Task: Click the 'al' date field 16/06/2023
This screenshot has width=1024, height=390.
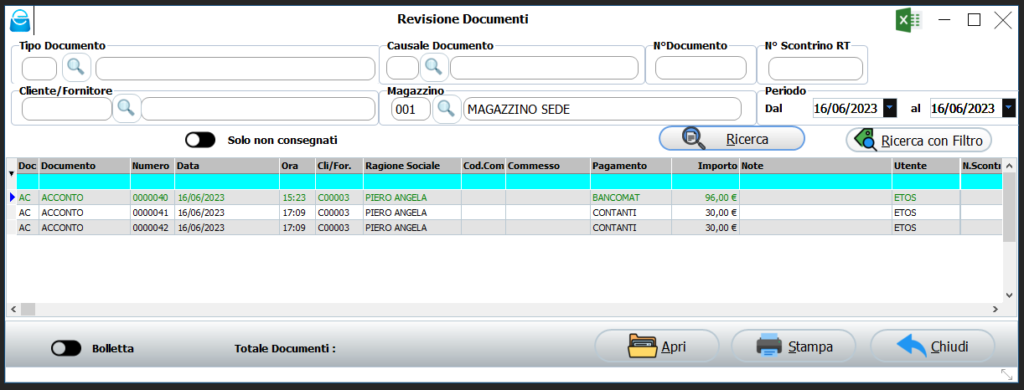Action: pyautogui.click(x=966, y=108)
